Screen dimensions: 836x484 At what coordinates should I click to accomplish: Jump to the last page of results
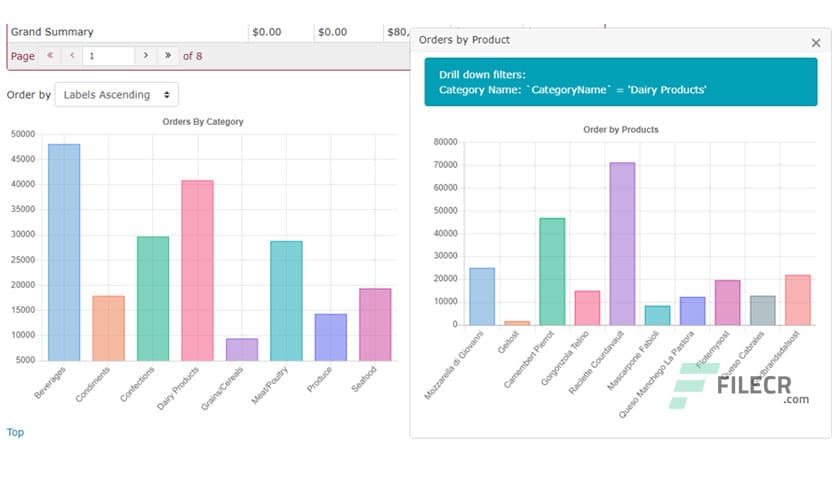coord(168,56)
